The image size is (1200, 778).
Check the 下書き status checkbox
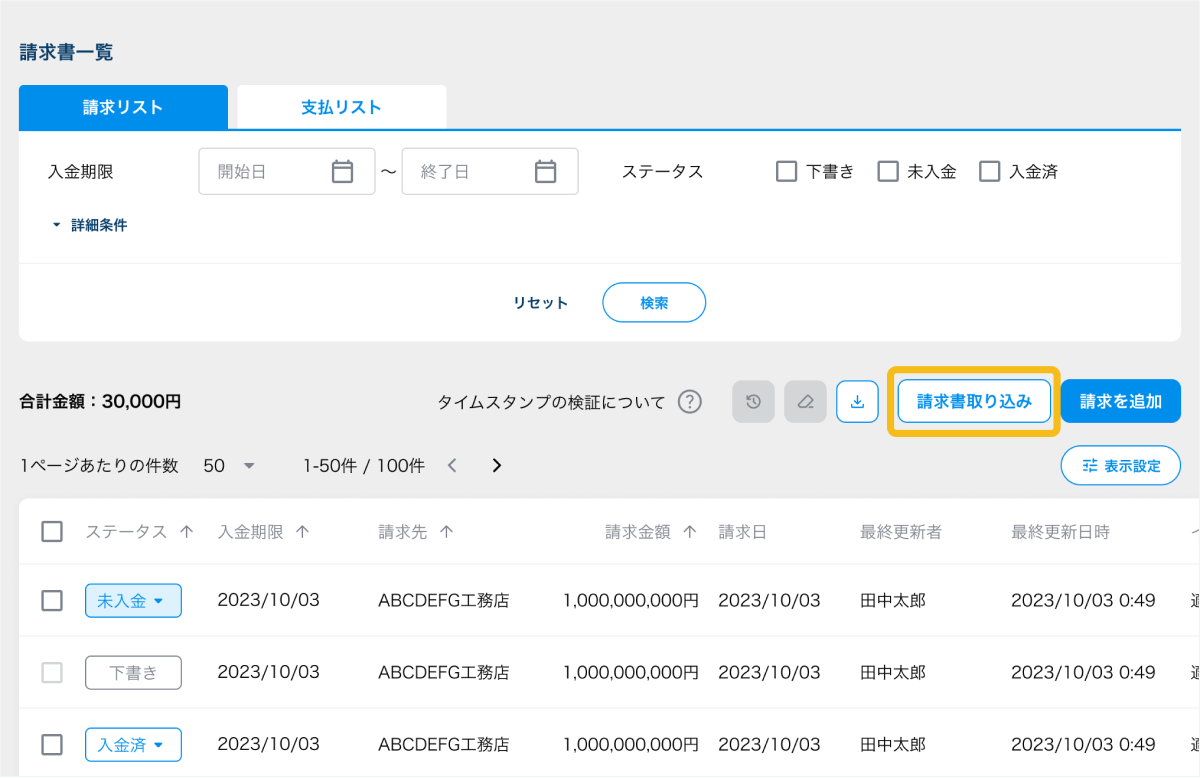pos(786,171)
